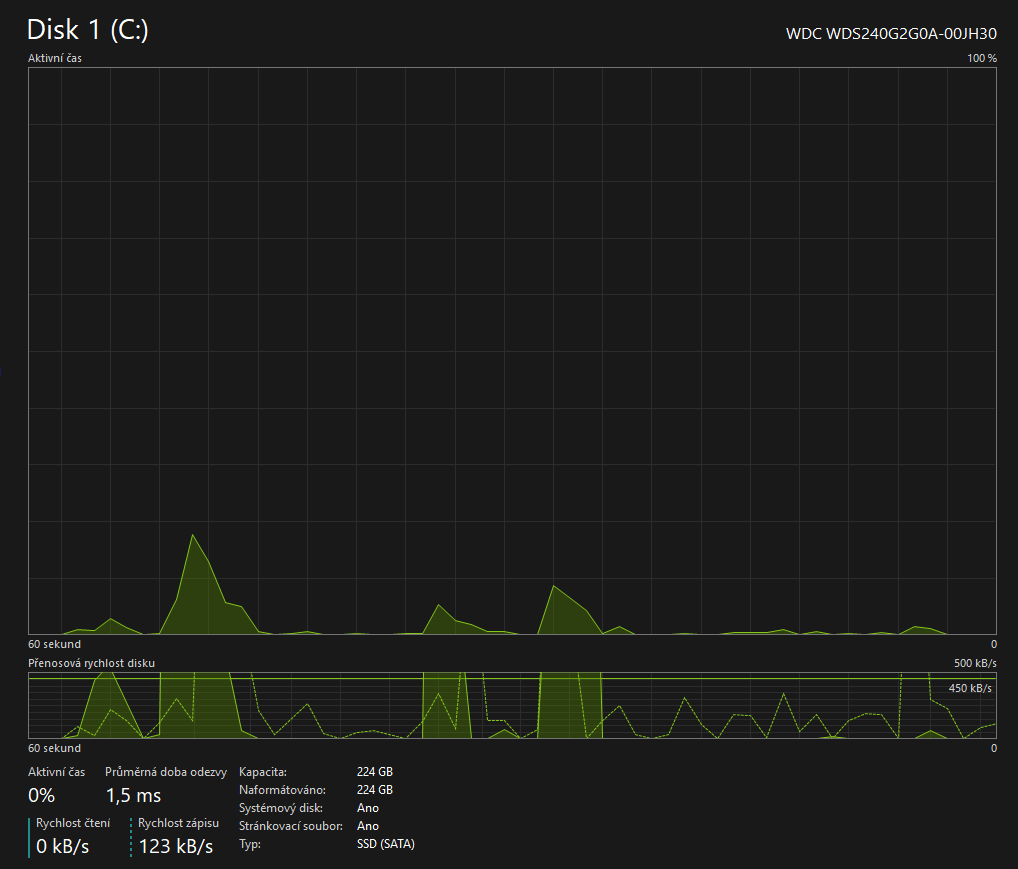Screen dimensions: 1018x869
Task: Click the "Přenosová rychlost disku" label
Action: pyautogui.click(x=91, y=663)
